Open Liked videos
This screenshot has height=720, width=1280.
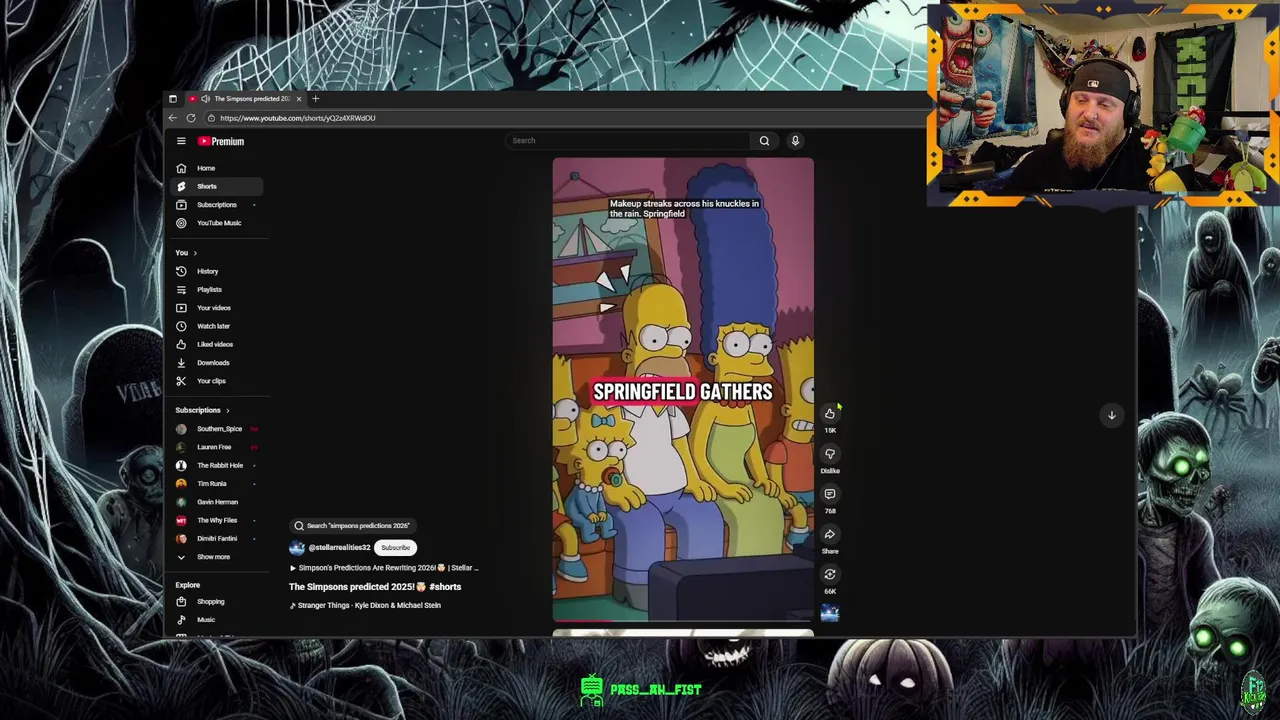(x=215, y=344)
